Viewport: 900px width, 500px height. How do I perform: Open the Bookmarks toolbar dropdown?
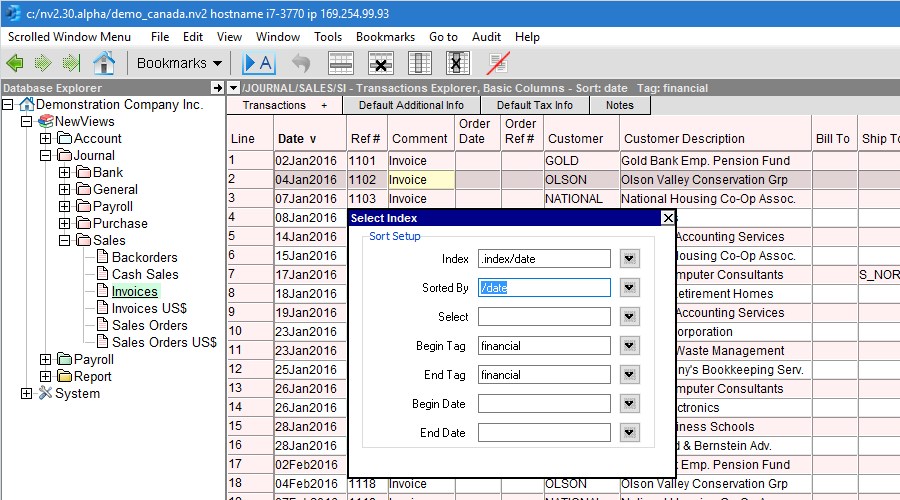point(179,63)
